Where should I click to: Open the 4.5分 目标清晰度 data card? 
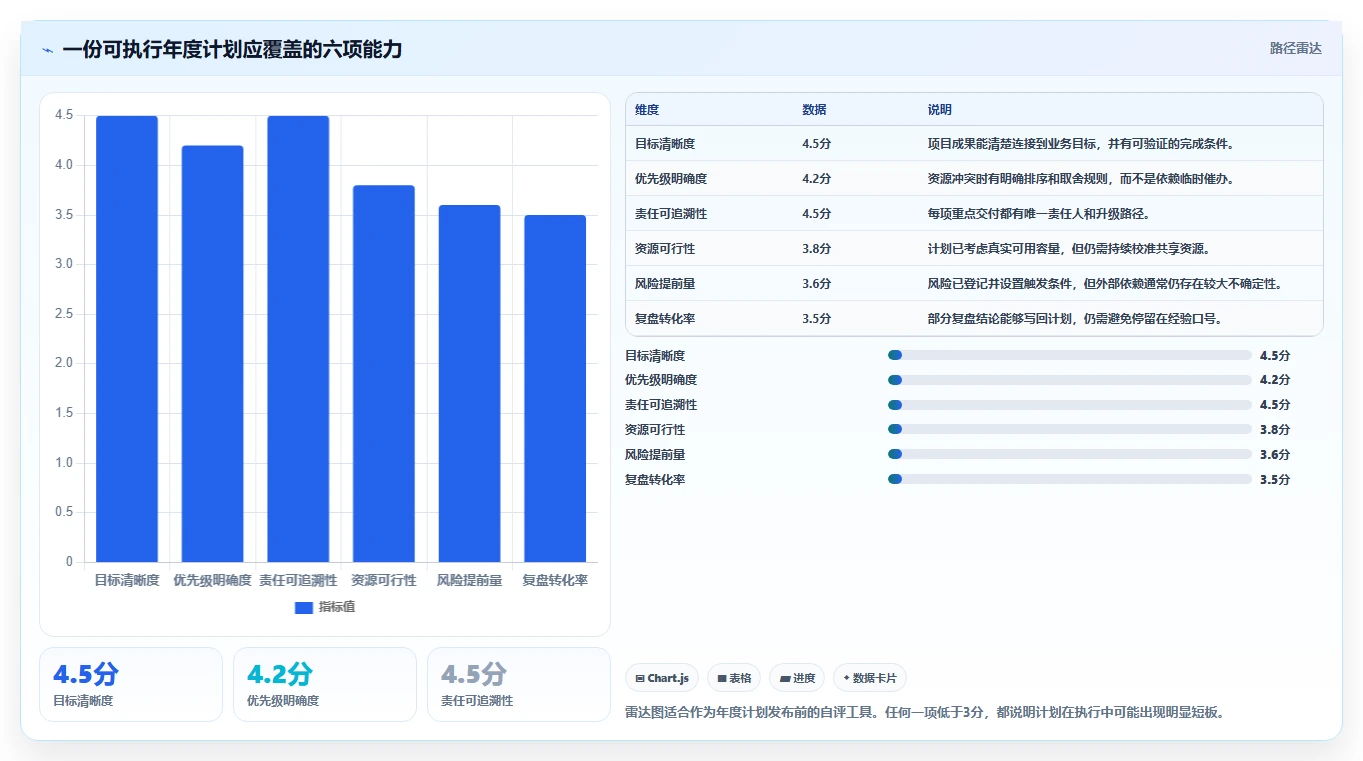coord(131,684)
